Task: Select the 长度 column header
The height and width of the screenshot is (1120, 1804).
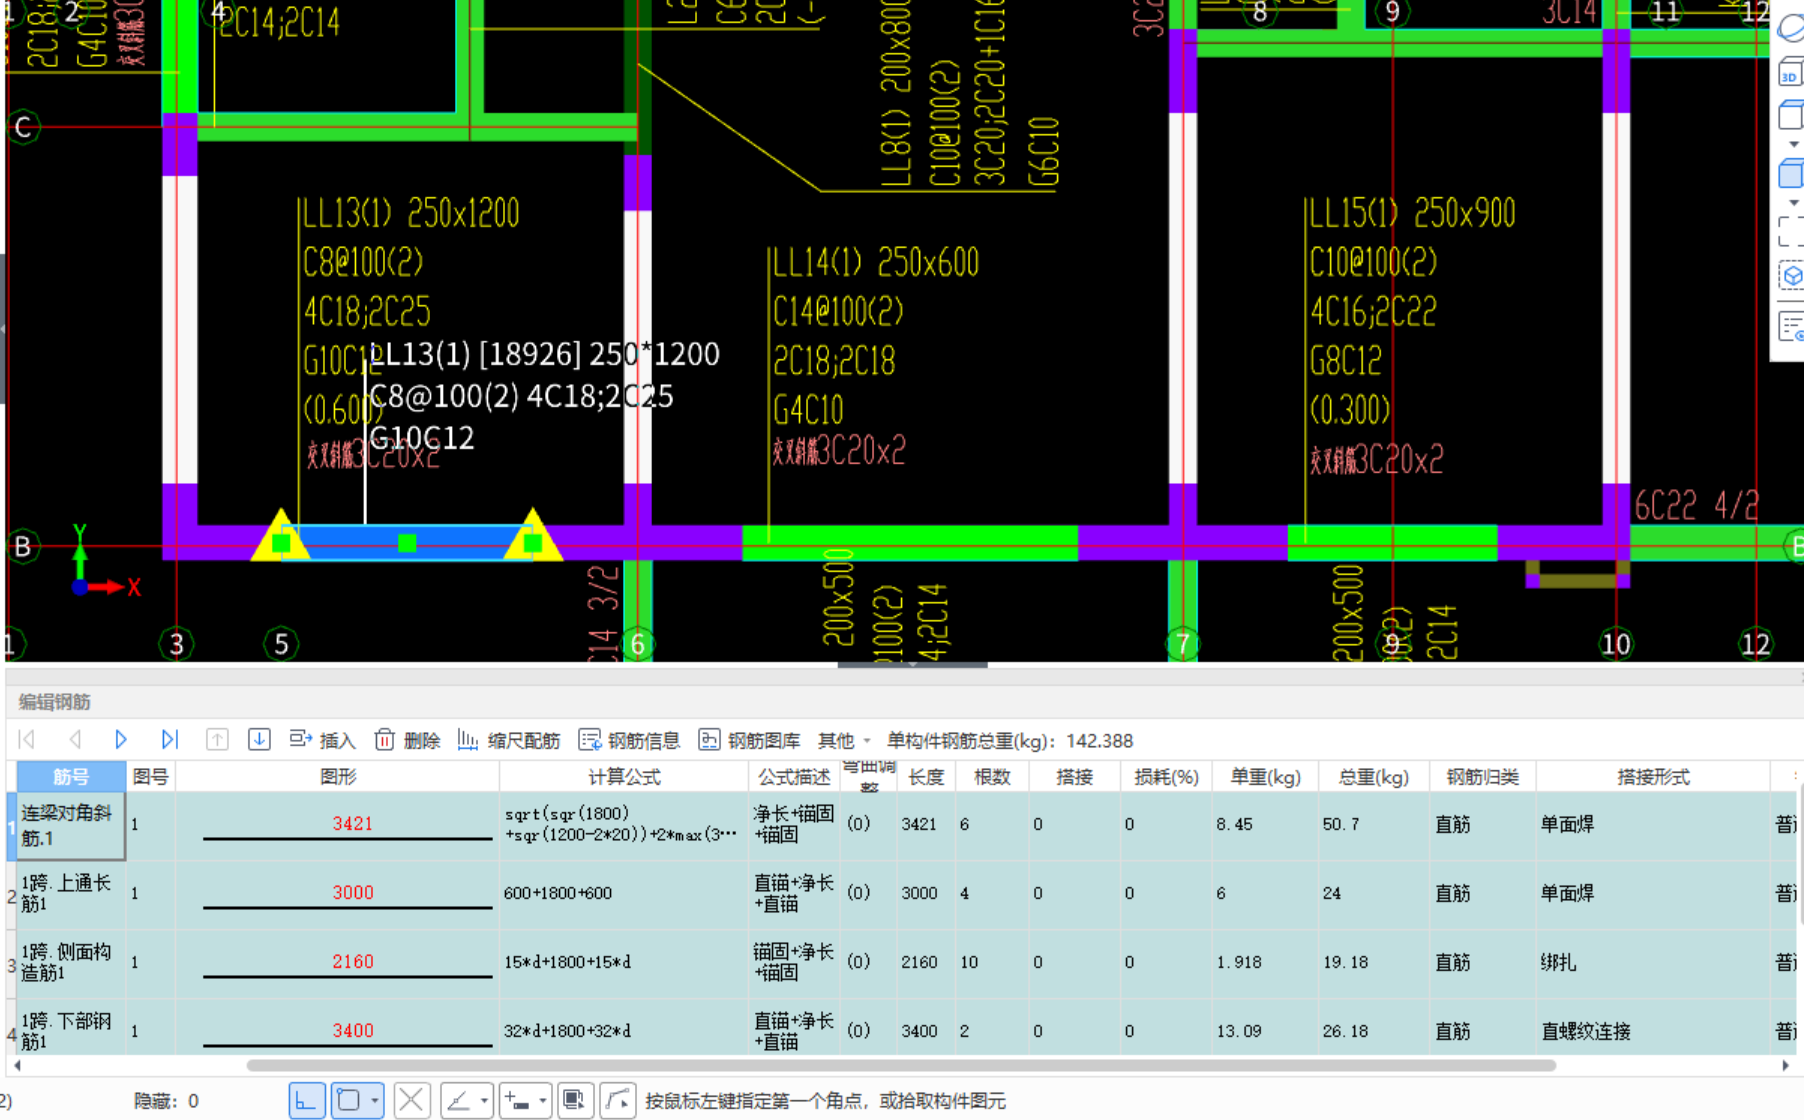Action: pyautogui.click(x=926, y=776)
